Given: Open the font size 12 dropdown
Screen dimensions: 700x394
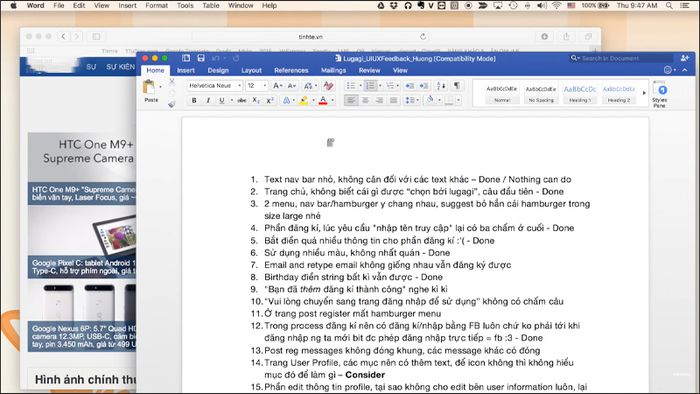Looking at the screenshot, I should (x=257, y=86).
